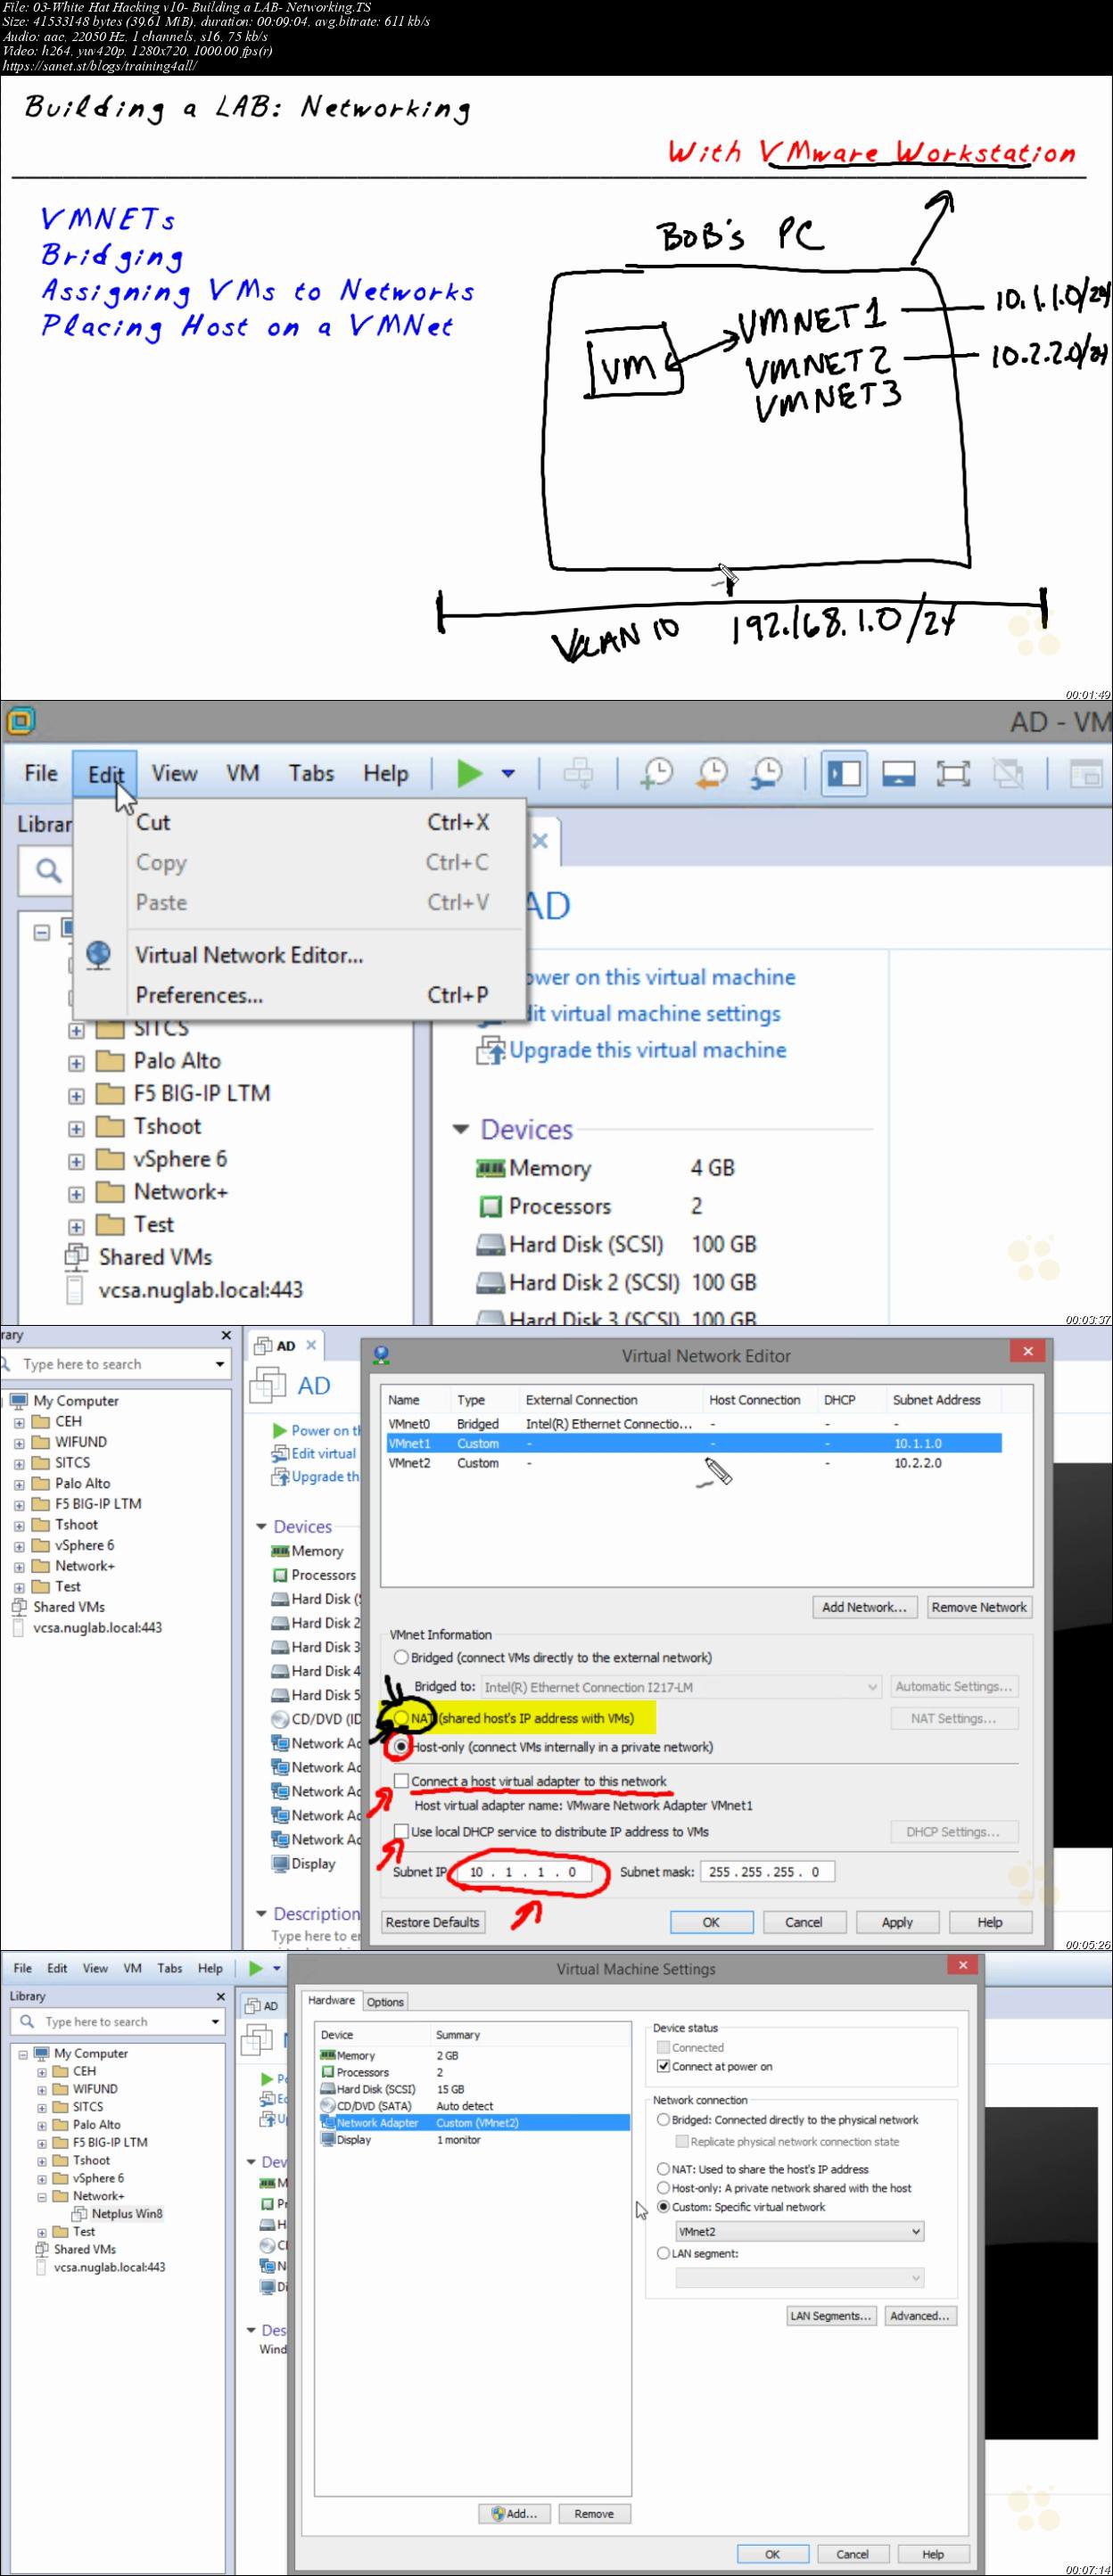
Task: Select NAT radio in Virtual Network Editor
Action: [x=401, y=1718]
